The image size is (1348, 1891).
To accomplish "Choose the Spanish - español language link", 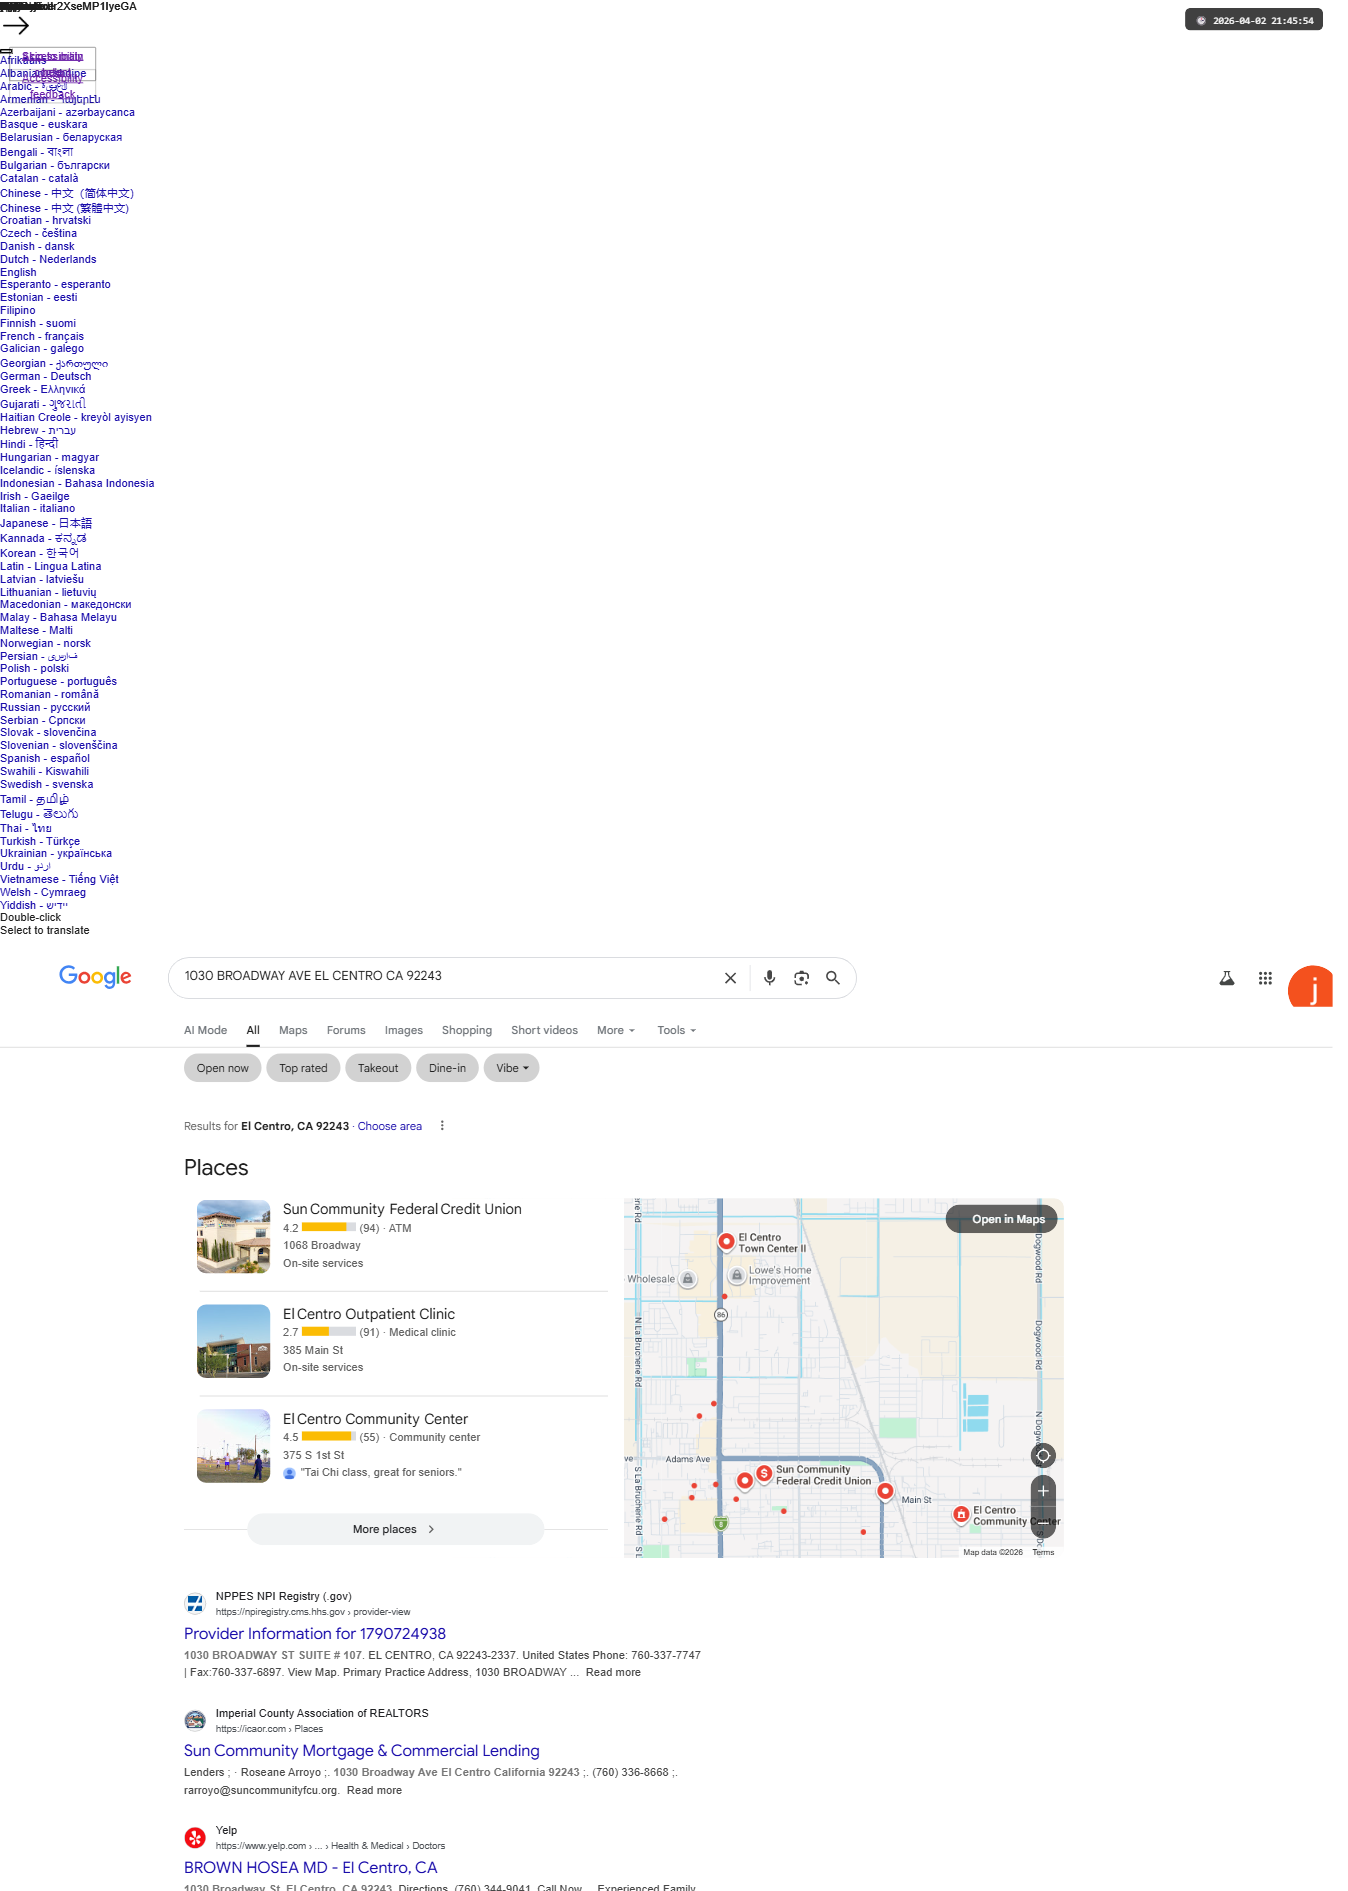I will 45,758.
